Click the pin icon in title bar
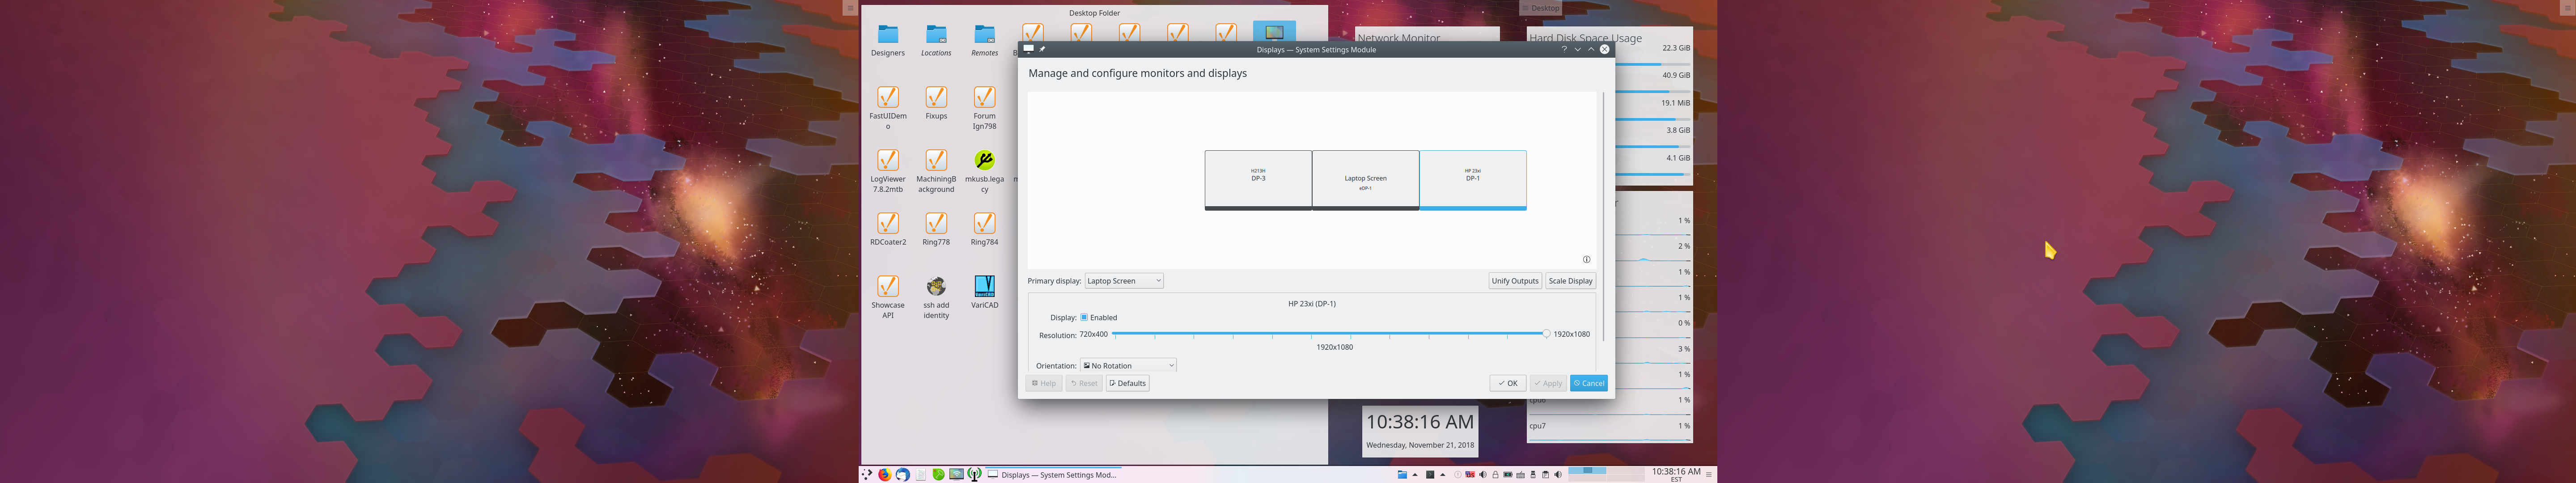Viewport: 2576px width, 483px height. tap(1042, 49)
